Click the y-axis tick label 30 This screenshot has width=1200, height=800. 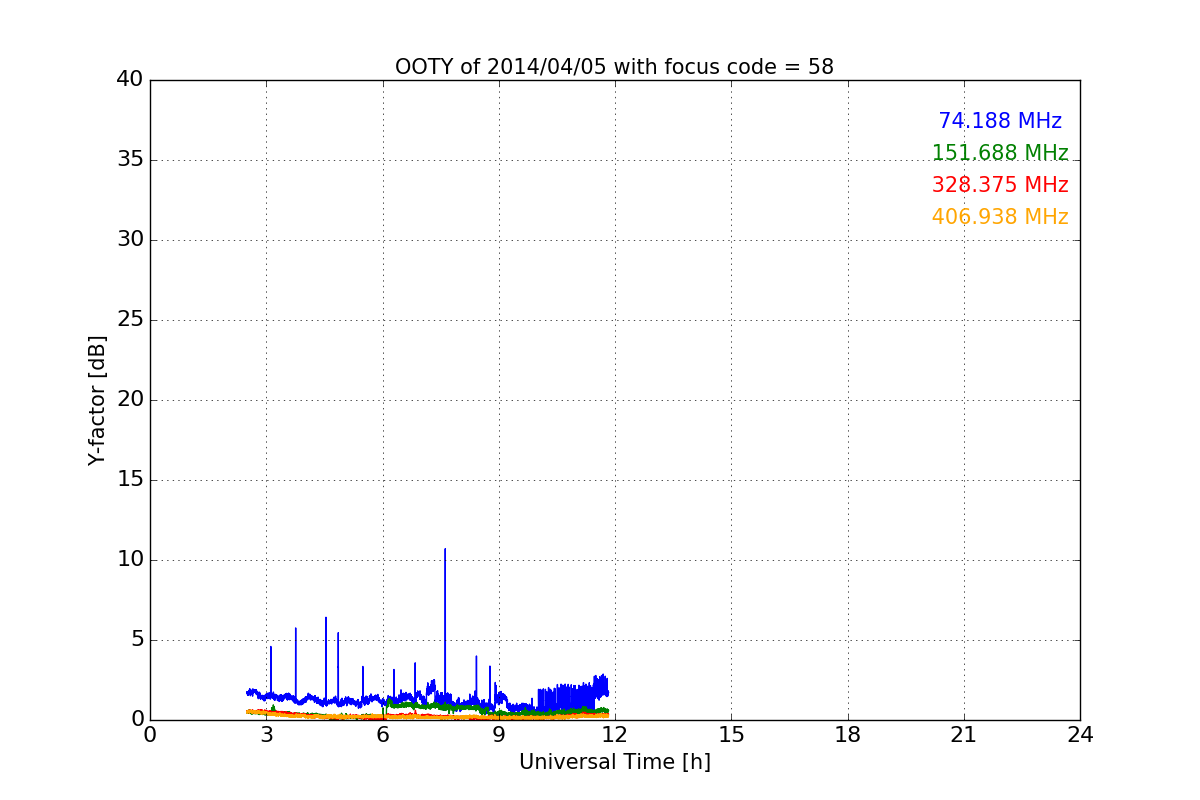point(130,240)
